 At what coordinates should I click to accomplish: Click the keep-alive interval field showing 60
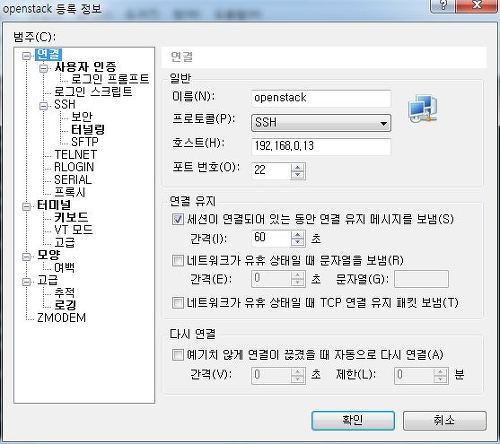click(x=271, y=238)
